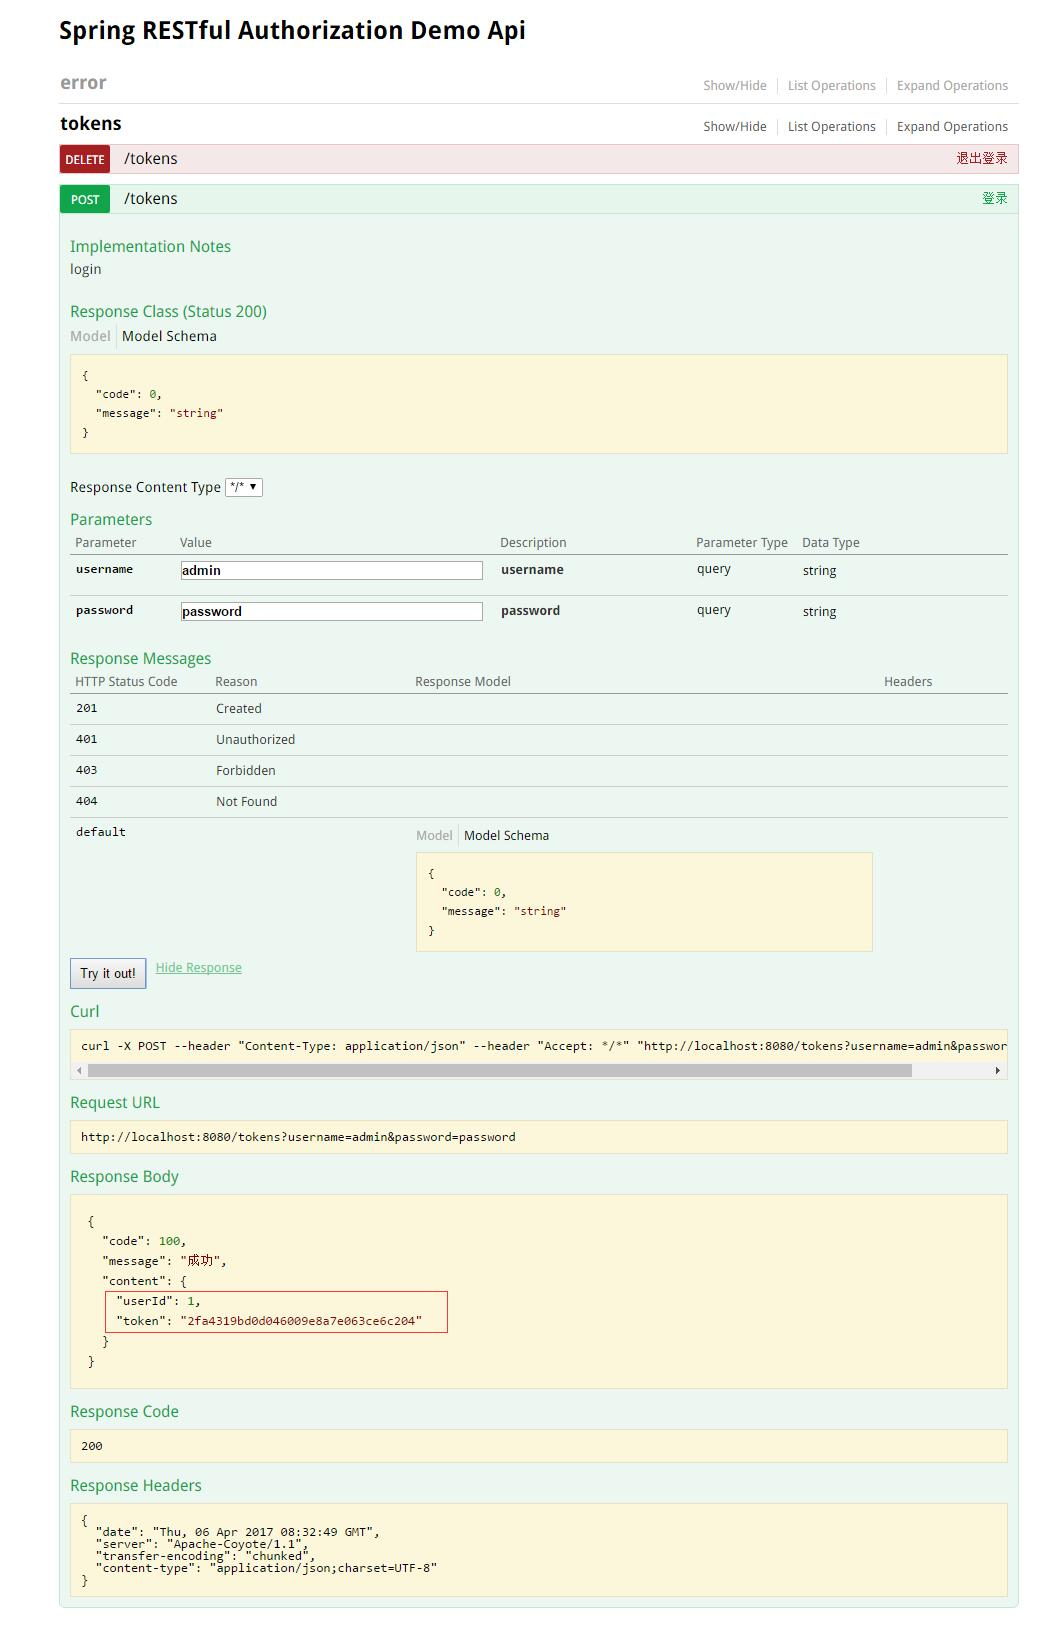
Task: Switch to Model tab under Response Class
Action: pos(90,336)
